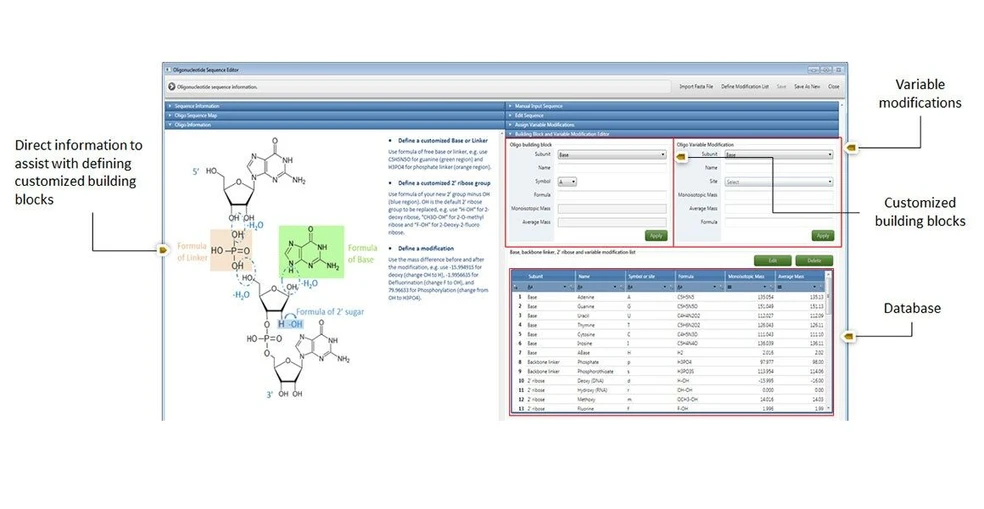Open Subunit dropdown in Oligo Variable Modification
984x509 pixels.
(779, 154)
